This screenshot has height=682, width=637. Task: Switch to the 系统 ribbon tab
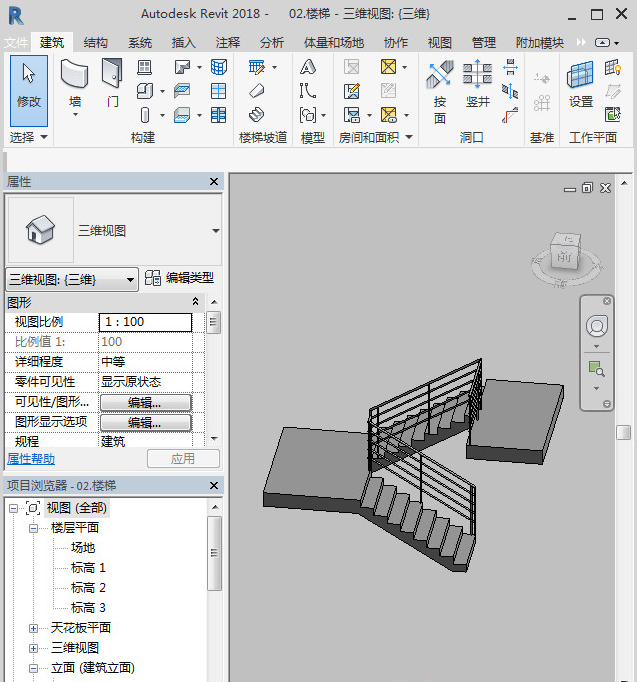[140, 43]
